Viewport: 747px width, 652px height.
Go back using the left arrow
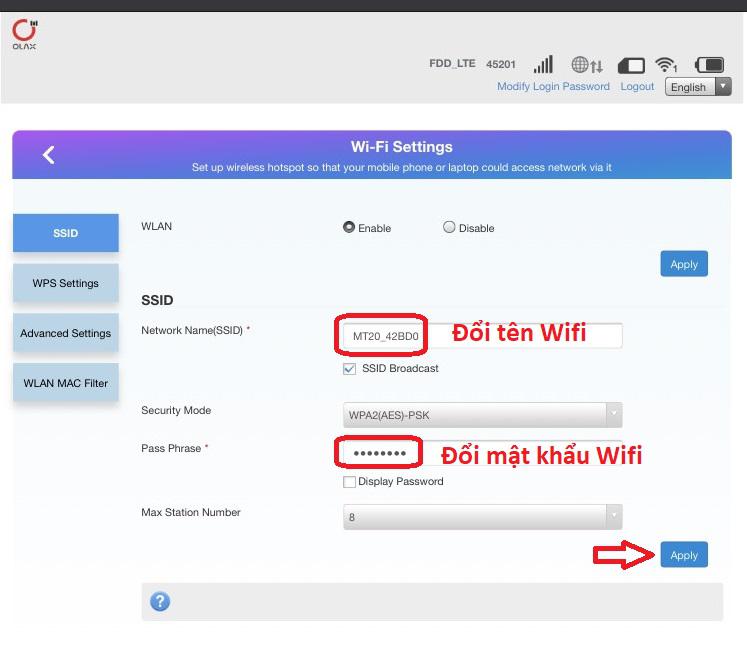click(x=49, y=155)
